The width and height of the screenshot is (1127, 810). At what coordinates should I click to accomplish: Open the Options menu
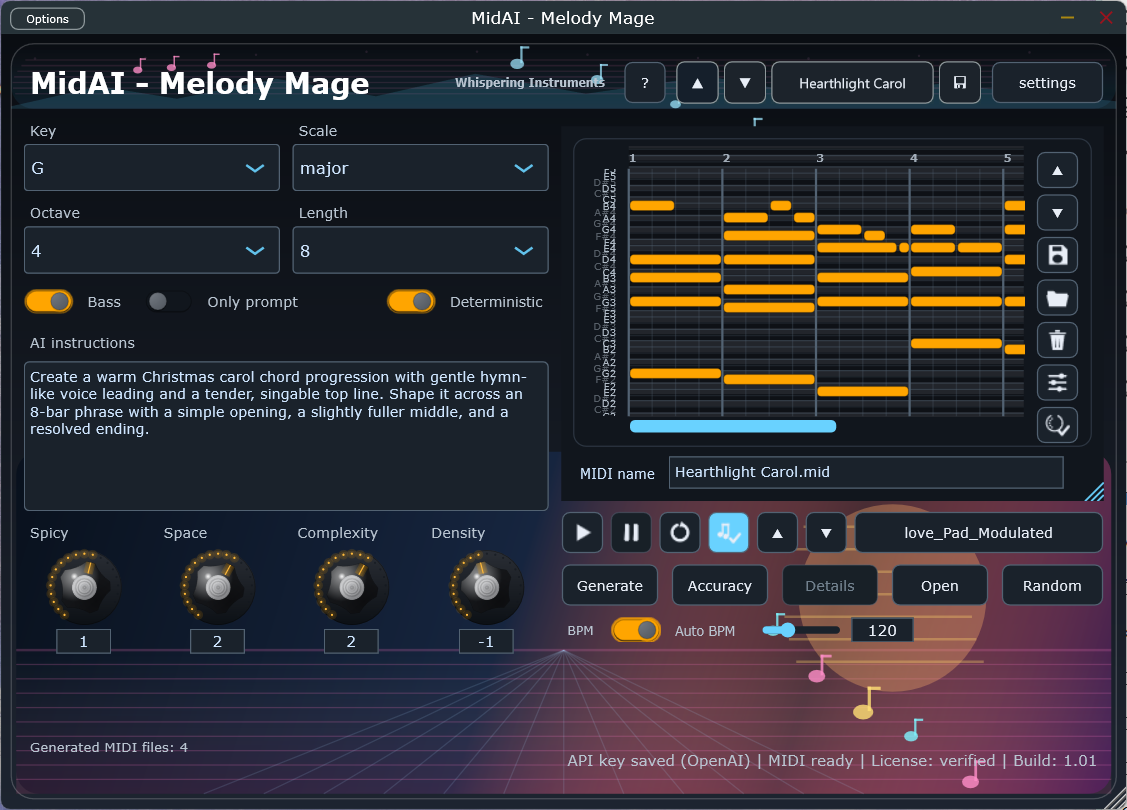click(x=47, y=19)
